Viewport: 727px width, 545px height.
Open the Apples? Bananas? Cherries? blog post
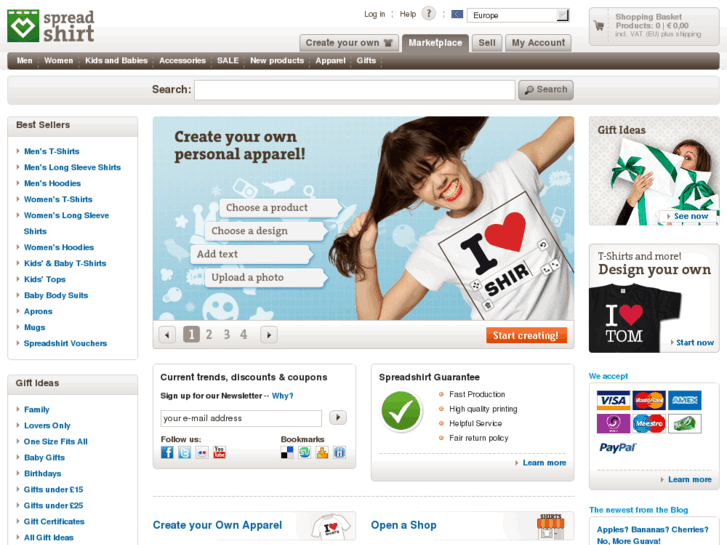click(652, 535)
